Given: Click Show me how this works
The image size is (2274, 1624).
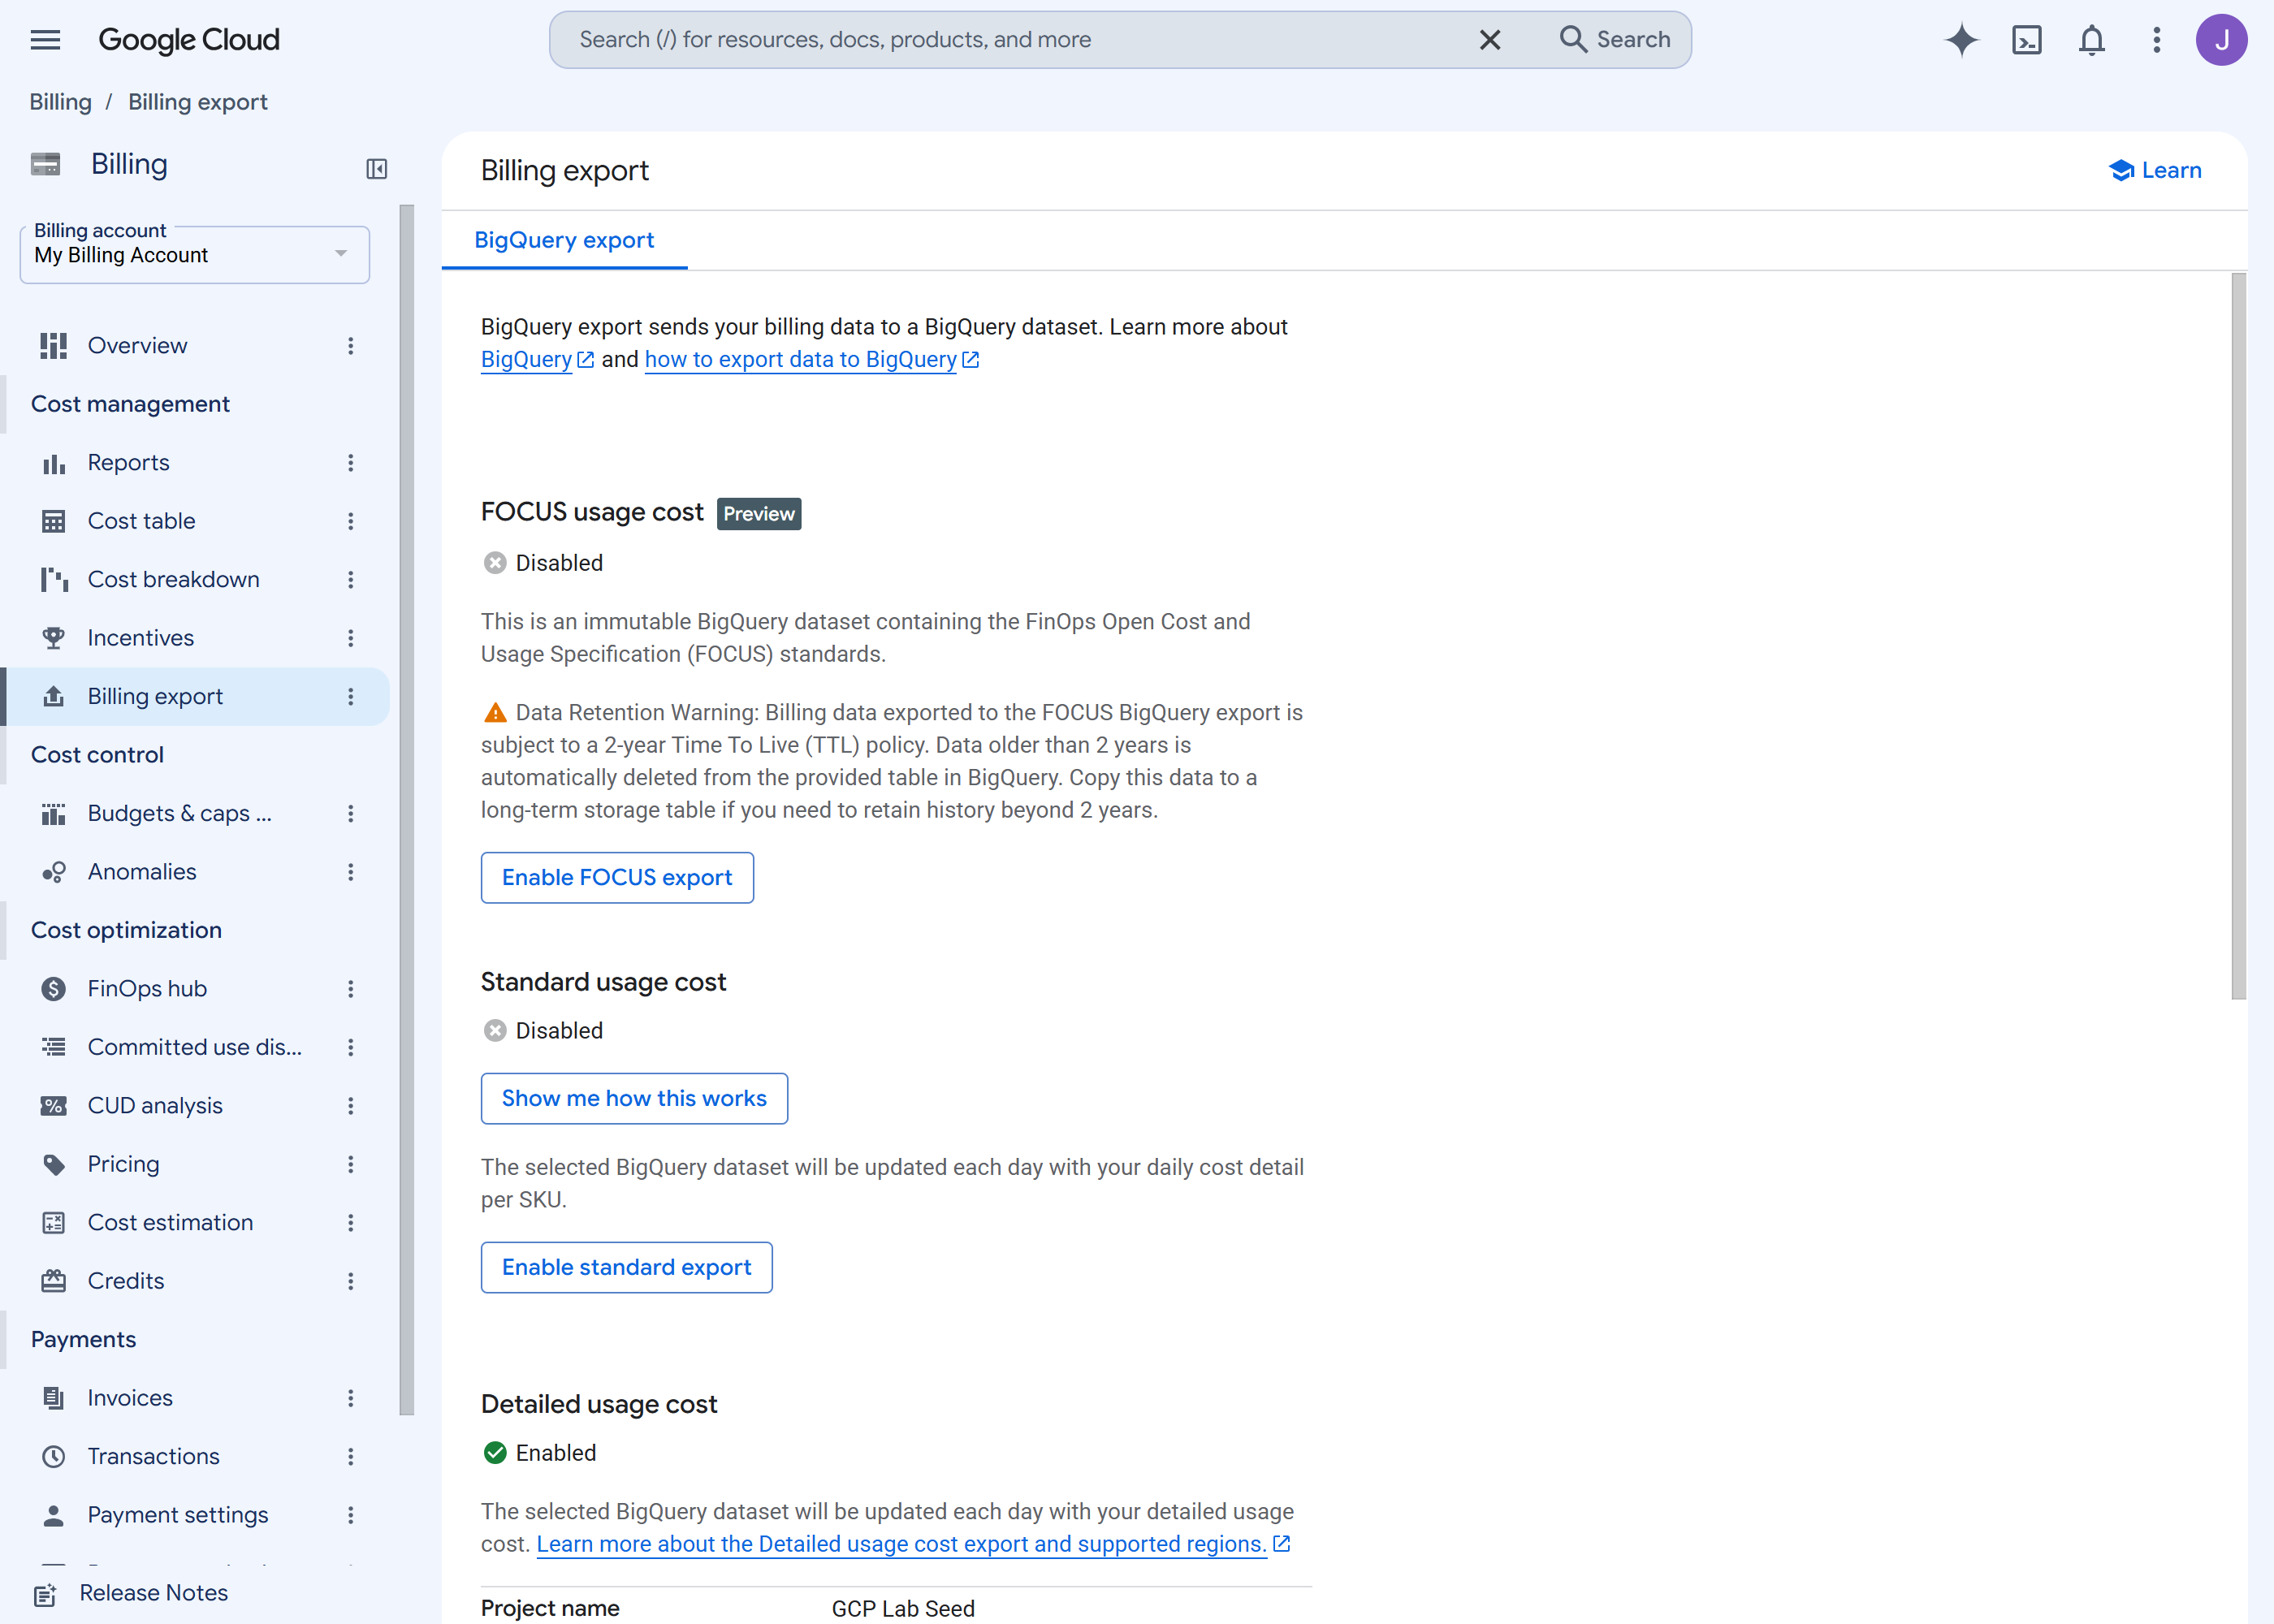Looking at the screenshot, I should 634,1099.
